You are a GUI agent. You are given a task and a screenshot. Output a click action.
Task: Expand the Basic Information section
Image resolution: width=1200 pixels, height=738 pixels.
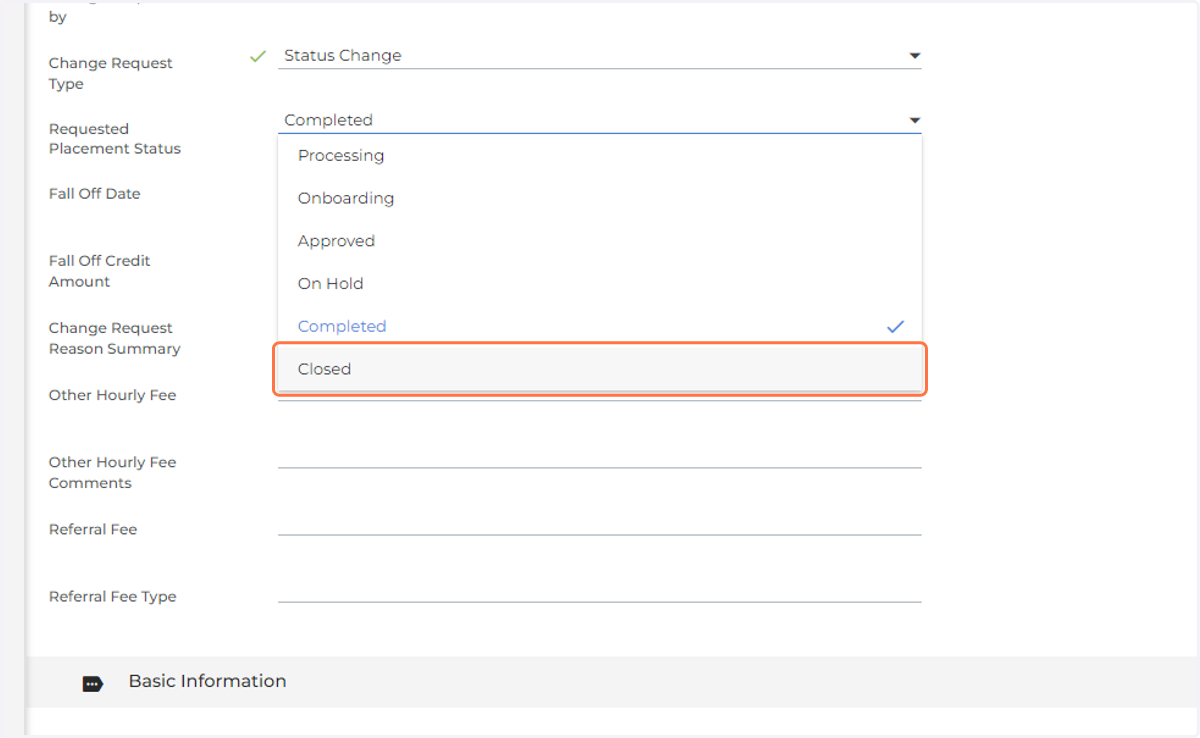613,682
